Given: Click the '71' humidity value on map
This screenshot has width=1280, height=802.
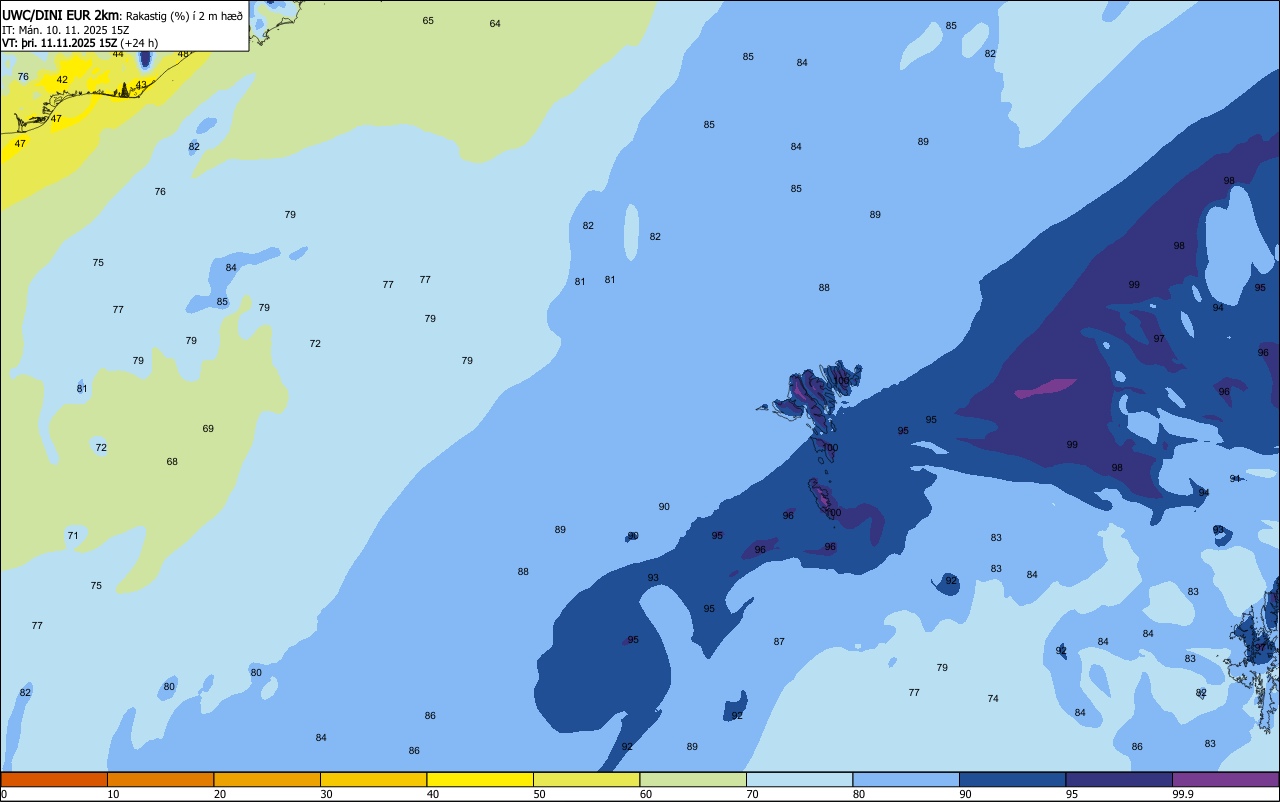Looking at the screenshot, I should pos(73,536).
